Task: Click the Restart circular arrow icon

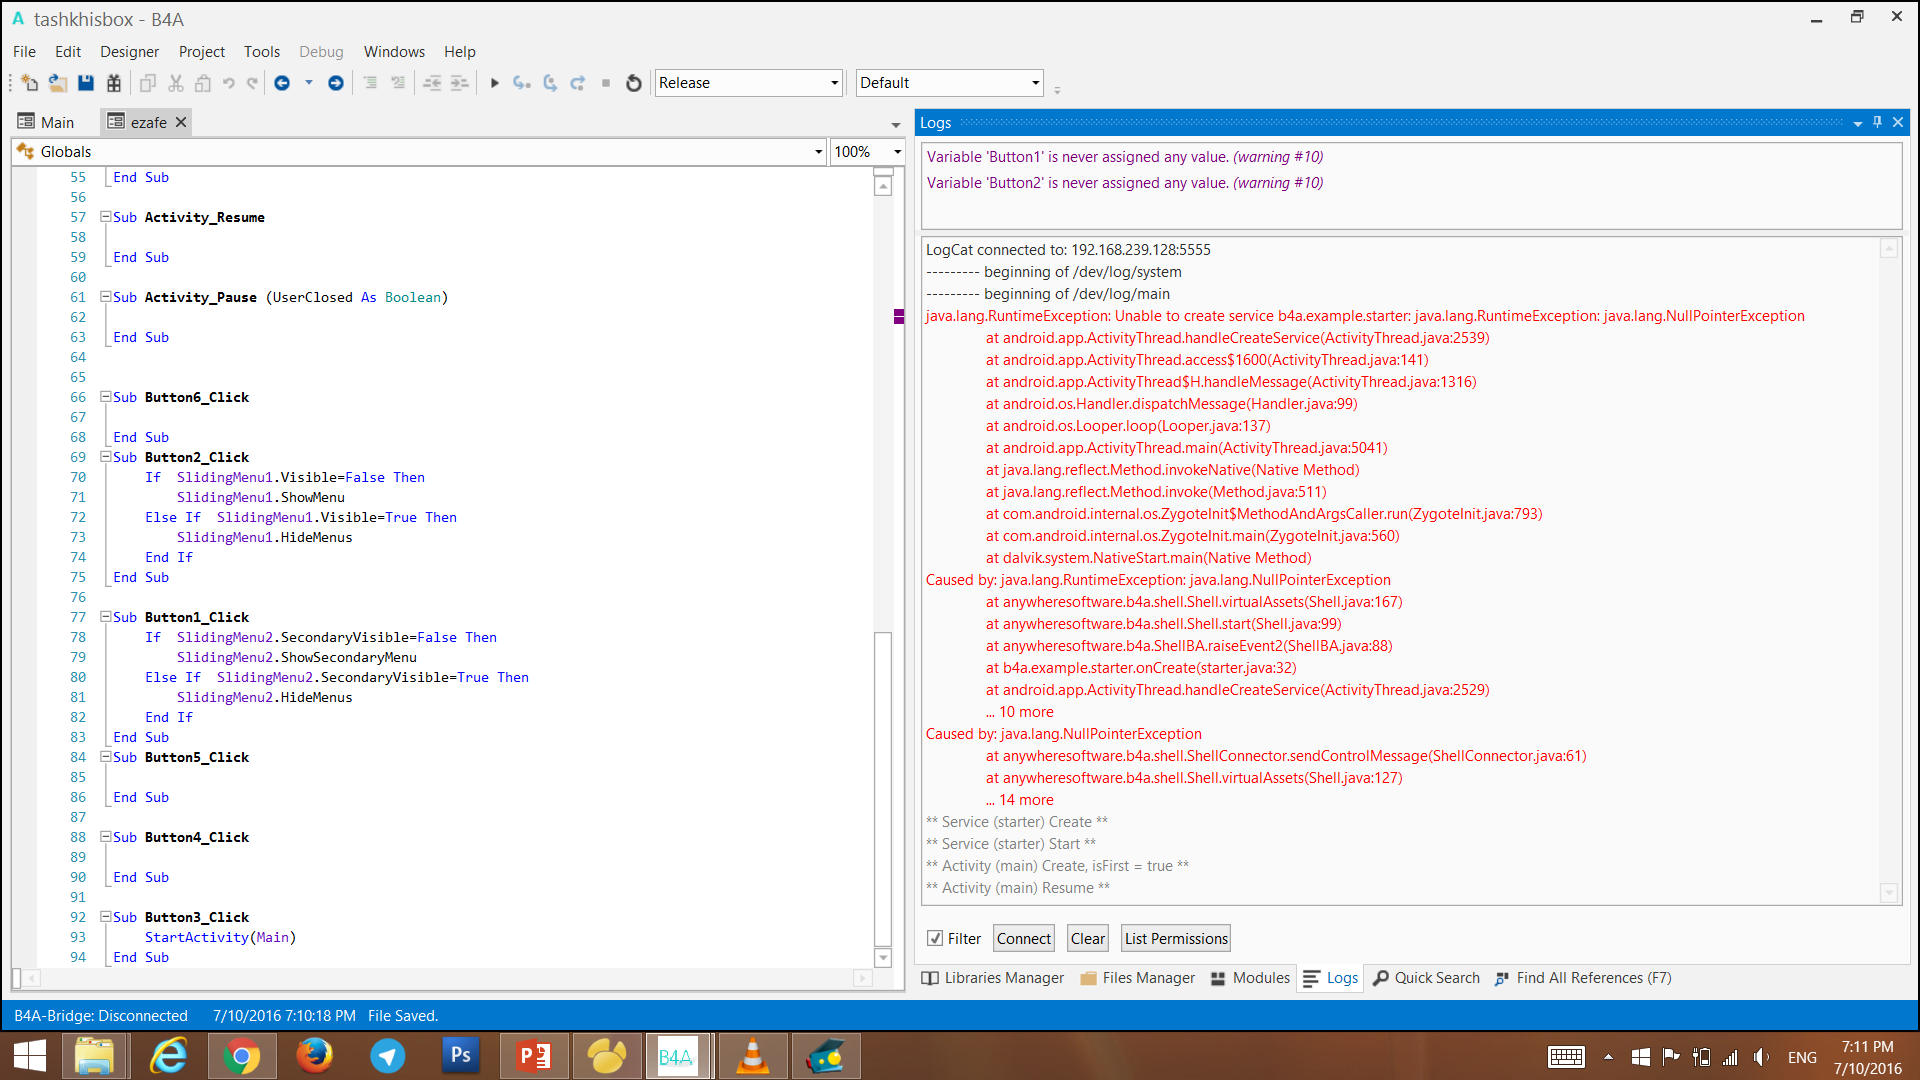Action: coord(633,83)
